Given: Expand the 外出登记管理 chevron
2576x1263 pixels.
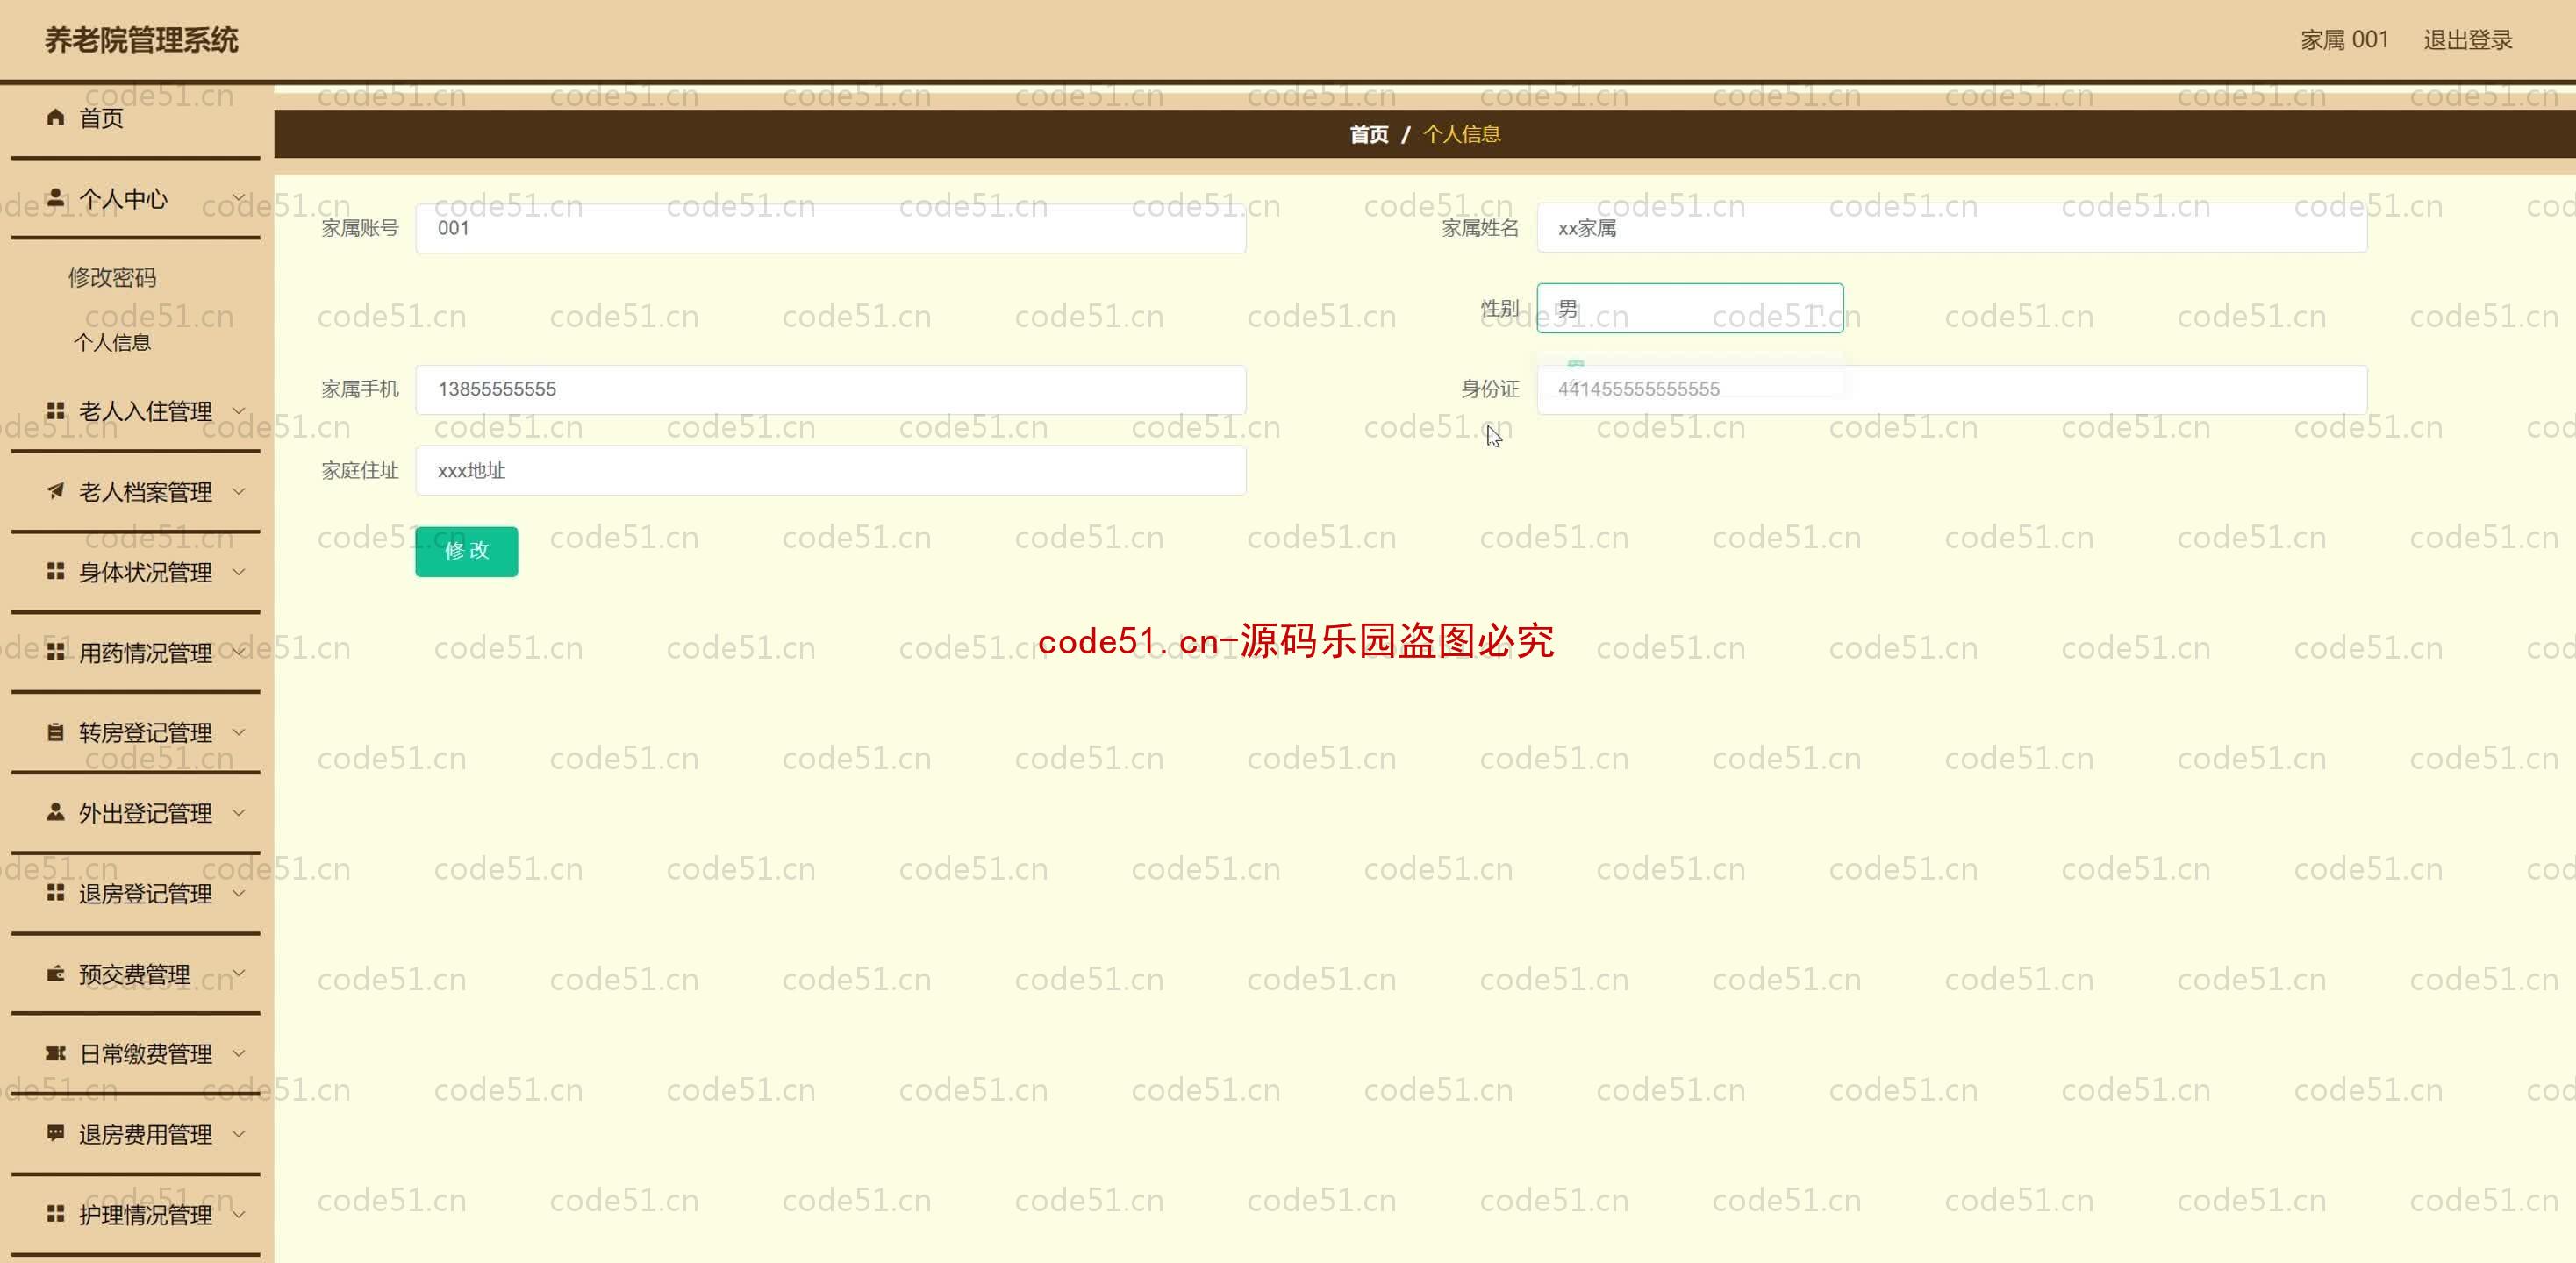Looking at the screenshot, I should (239, 813).
